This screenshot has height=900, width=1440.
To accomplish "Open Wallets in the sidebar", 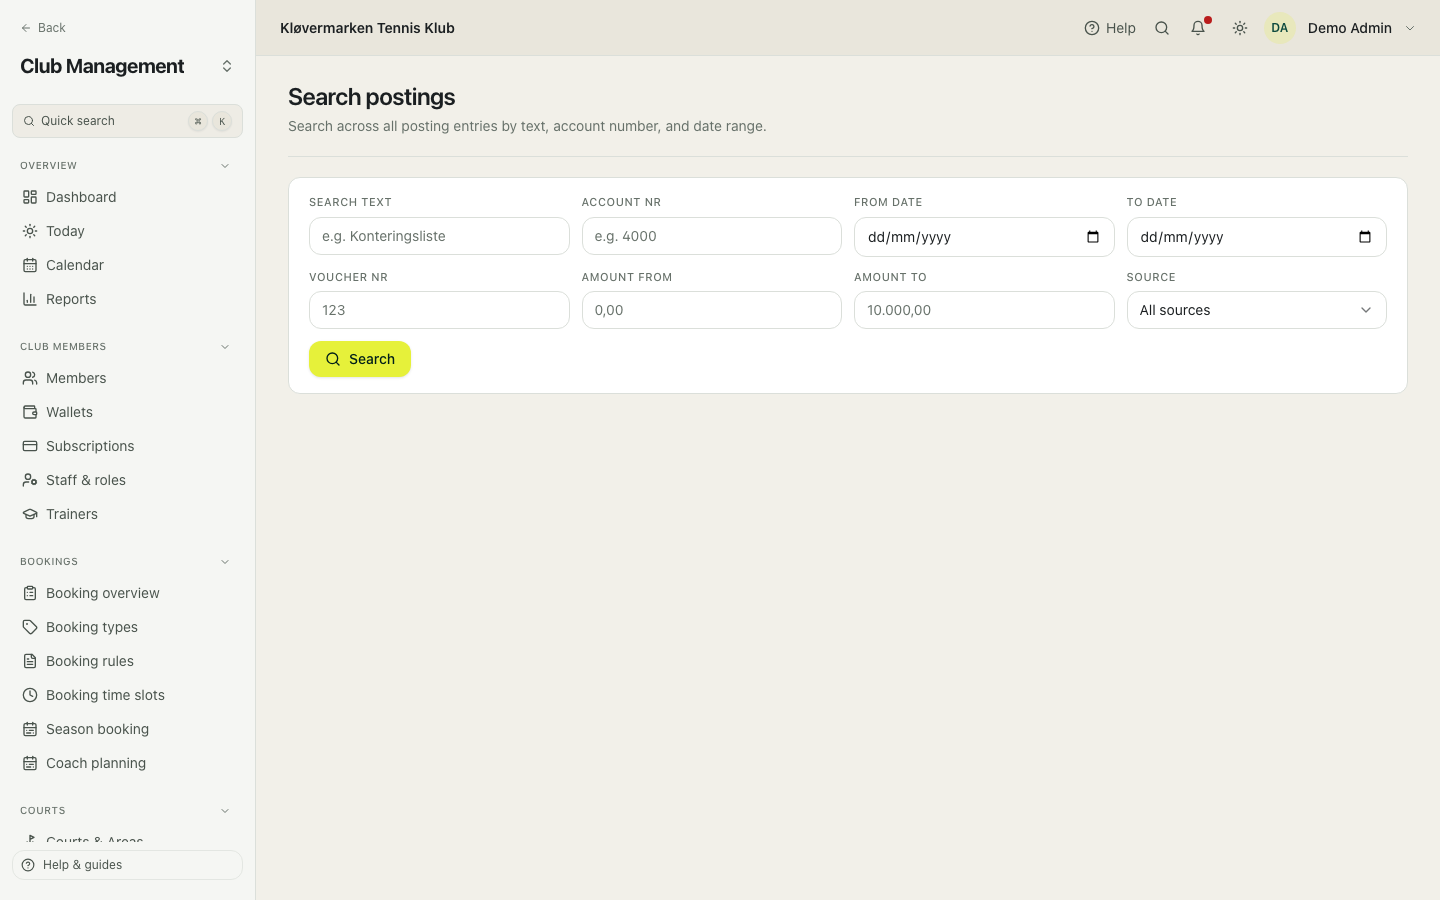I will tap(127, 412).
